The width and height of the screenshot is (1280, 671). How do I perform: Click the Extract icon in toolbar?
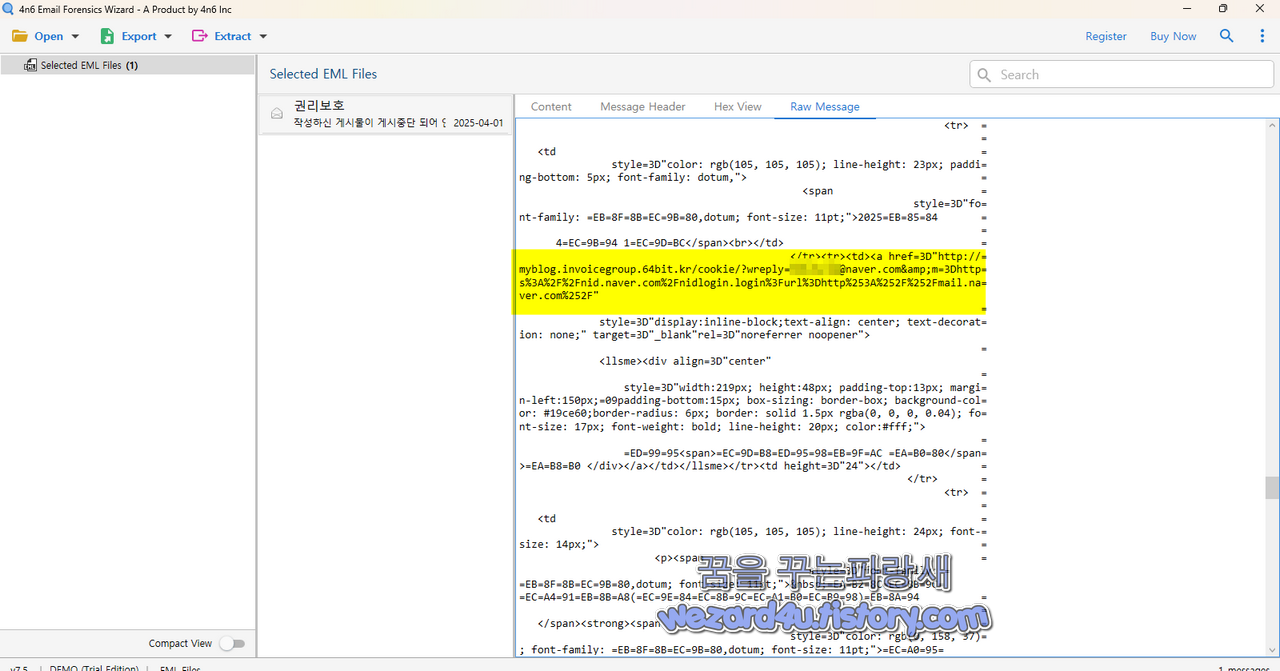(x=200, y=36)
